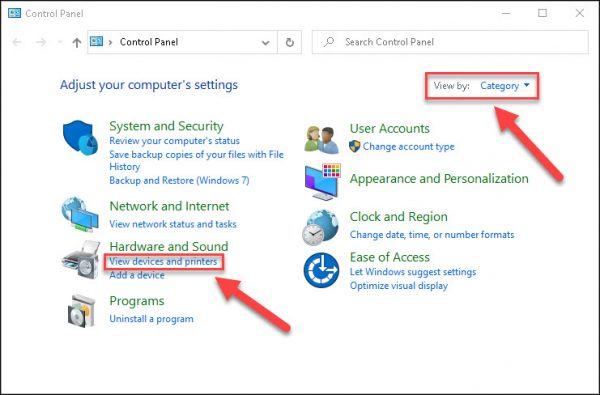Viewport: 600px width, 395px height.
Task: Open View network status and tasks
Action: 173,224
